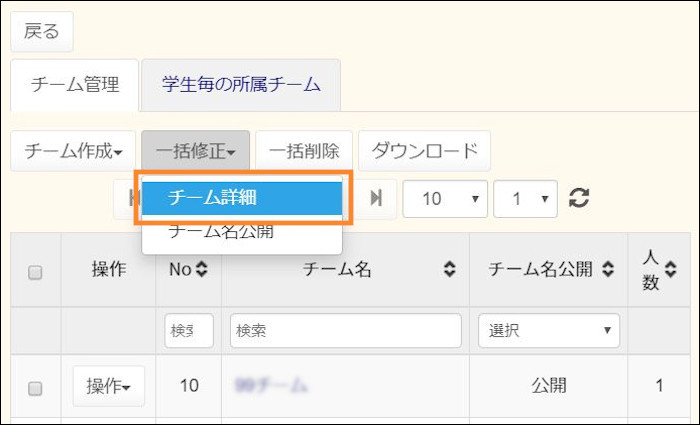The image size is (700, 425).
Task: Click the 一括削除 button
Action: 304,152
